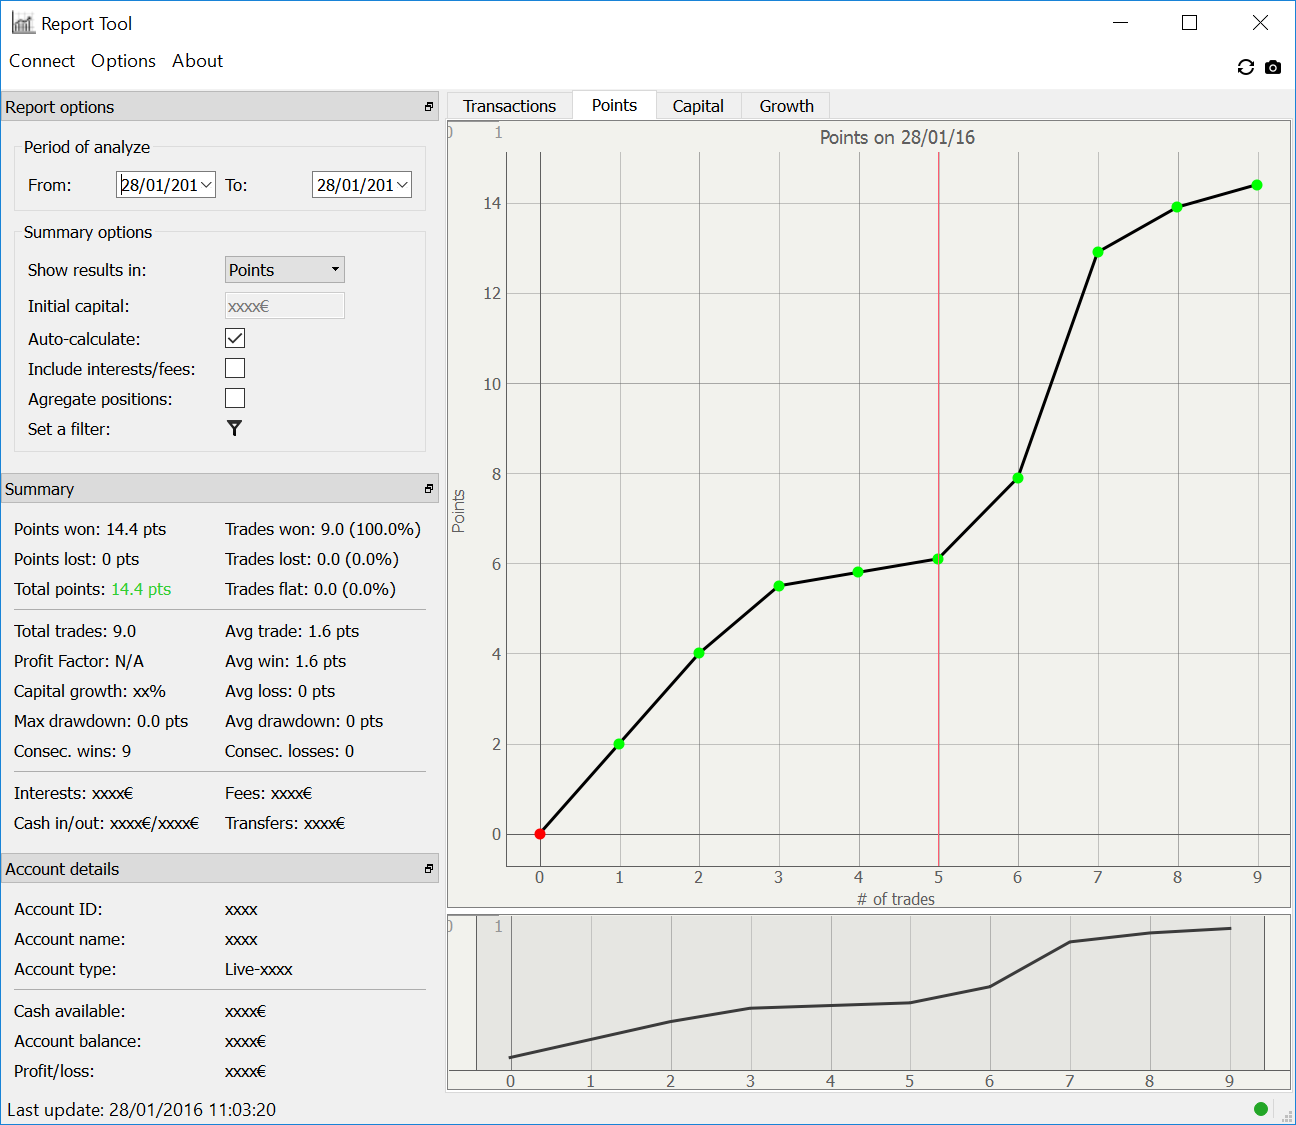Click the green connection status indicator

pyautogui.click(x=1260, y=1108)
